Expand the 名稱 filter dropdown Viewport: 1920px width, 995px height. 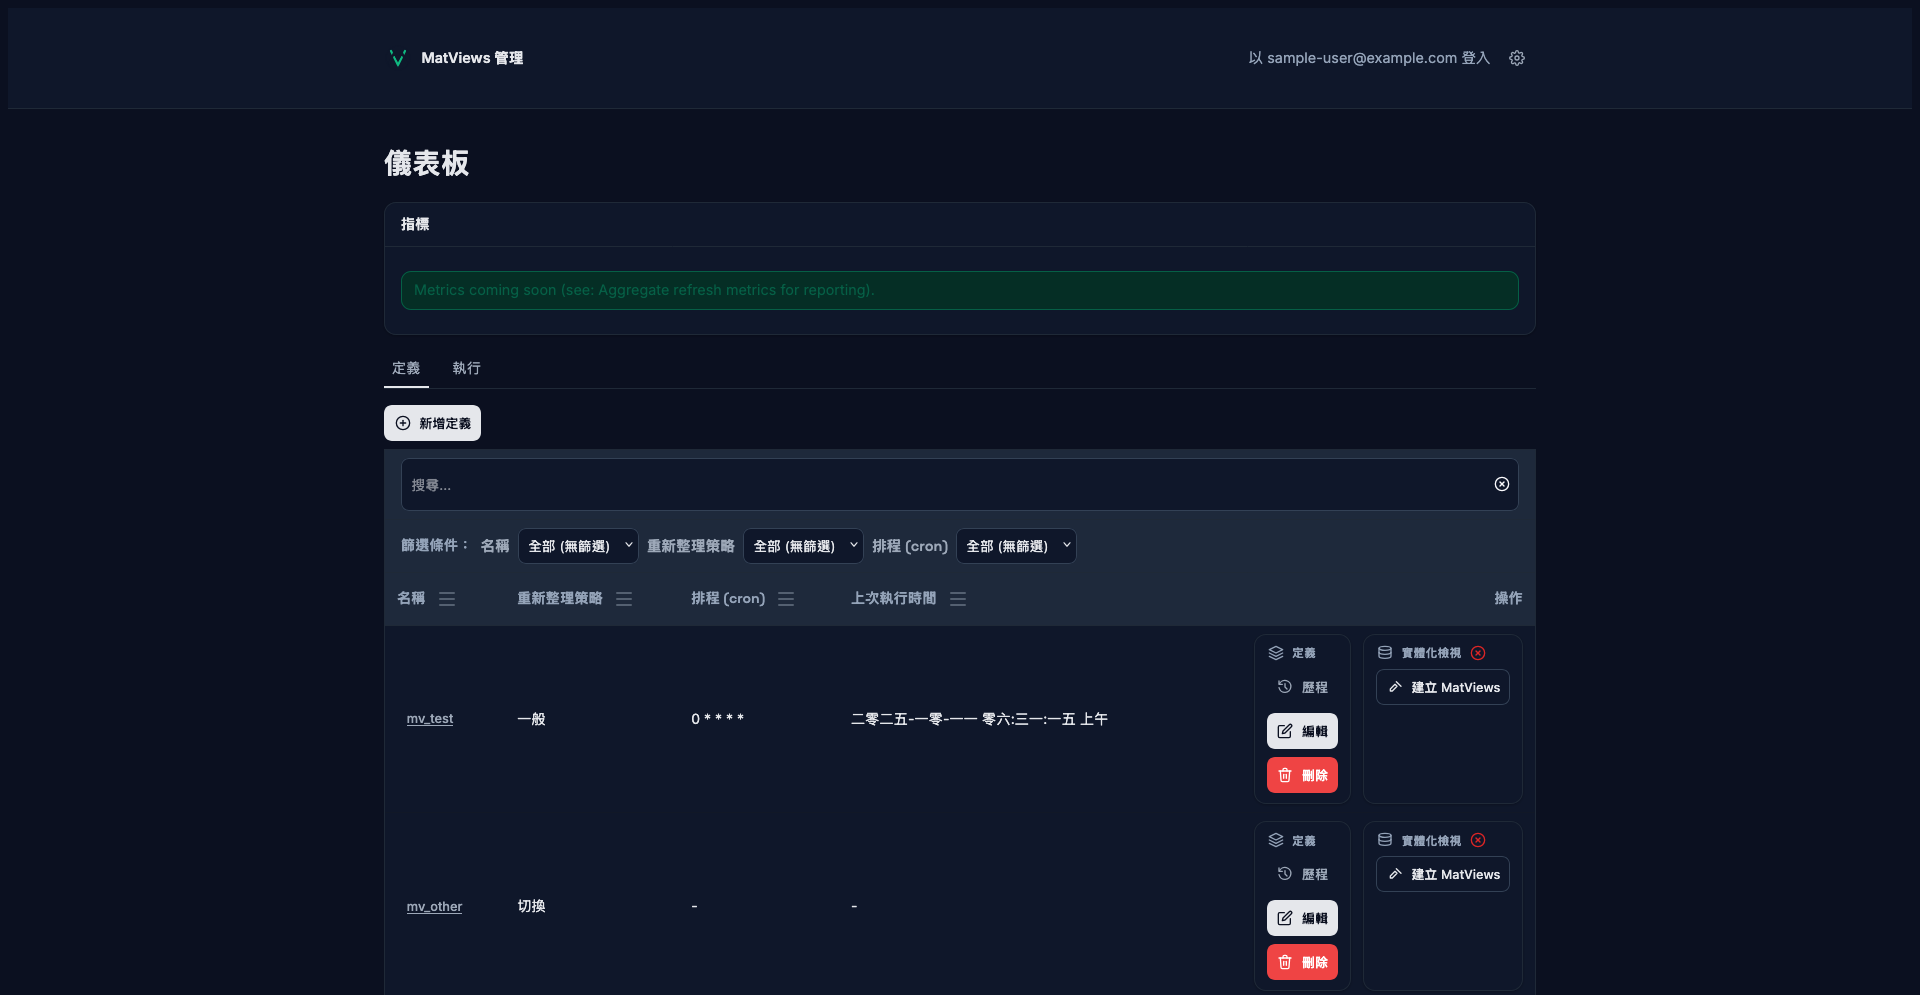pos(578,546)
